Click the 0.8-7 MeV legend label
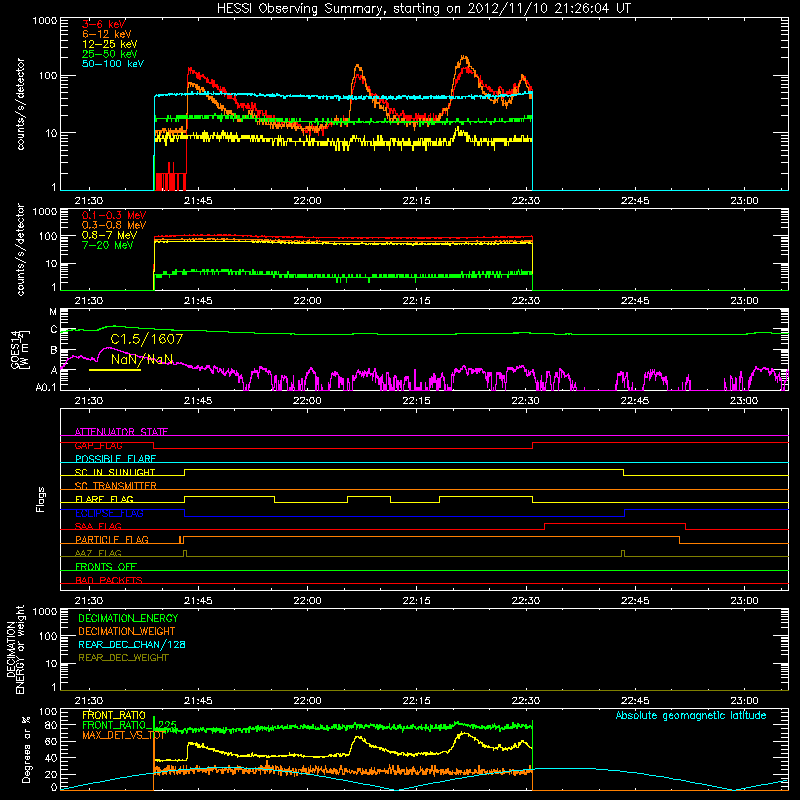The width and height of the screenshot is (800, 800). click(x=109, y=235)
